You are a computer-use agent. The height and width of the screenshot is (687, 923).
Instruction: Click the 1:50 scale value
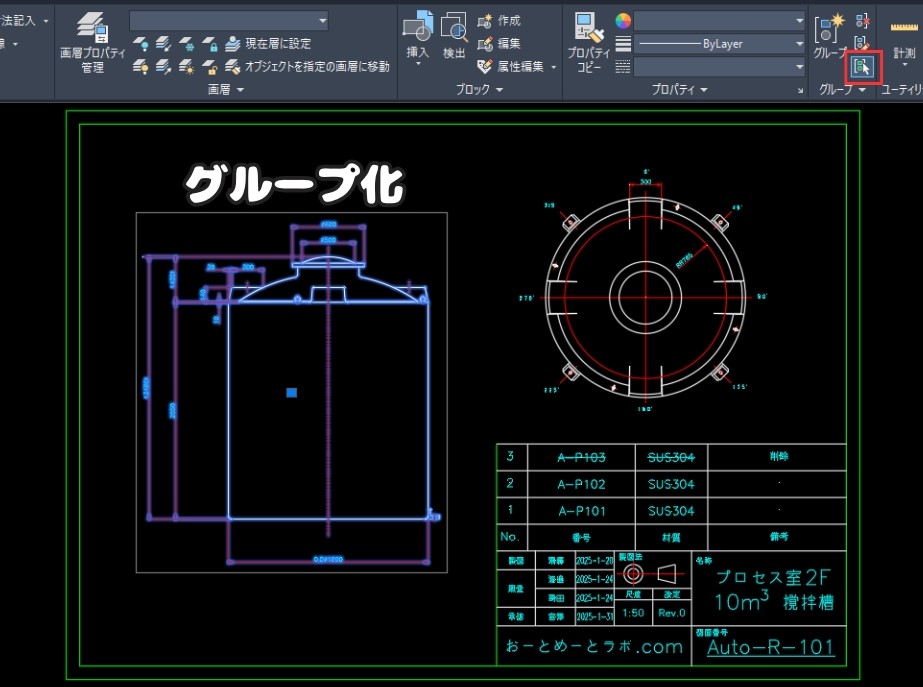633,613
